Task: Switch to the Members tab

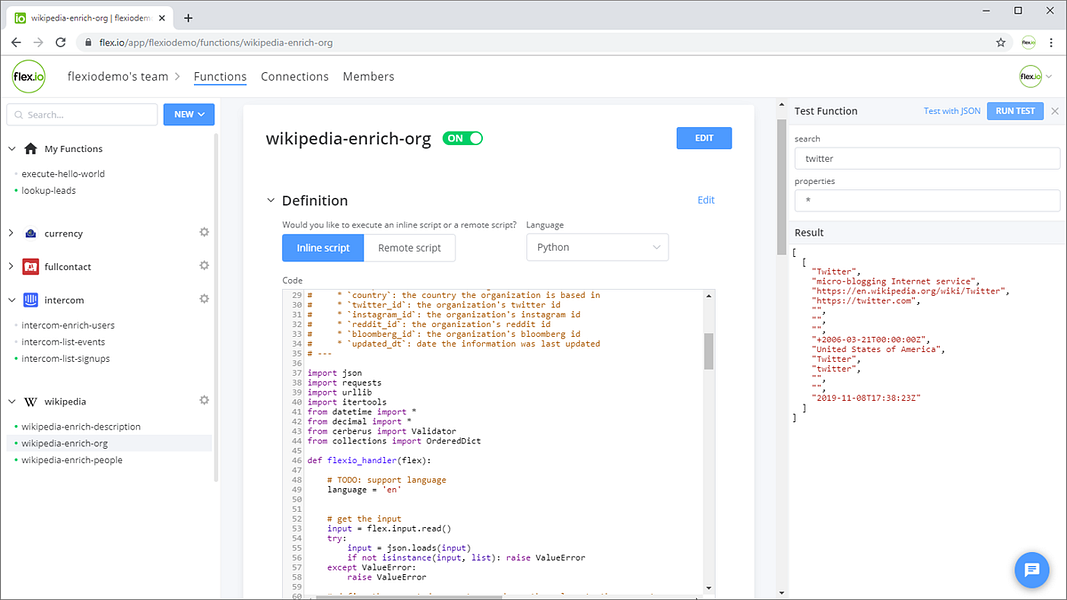Action: tap(368, 76)
